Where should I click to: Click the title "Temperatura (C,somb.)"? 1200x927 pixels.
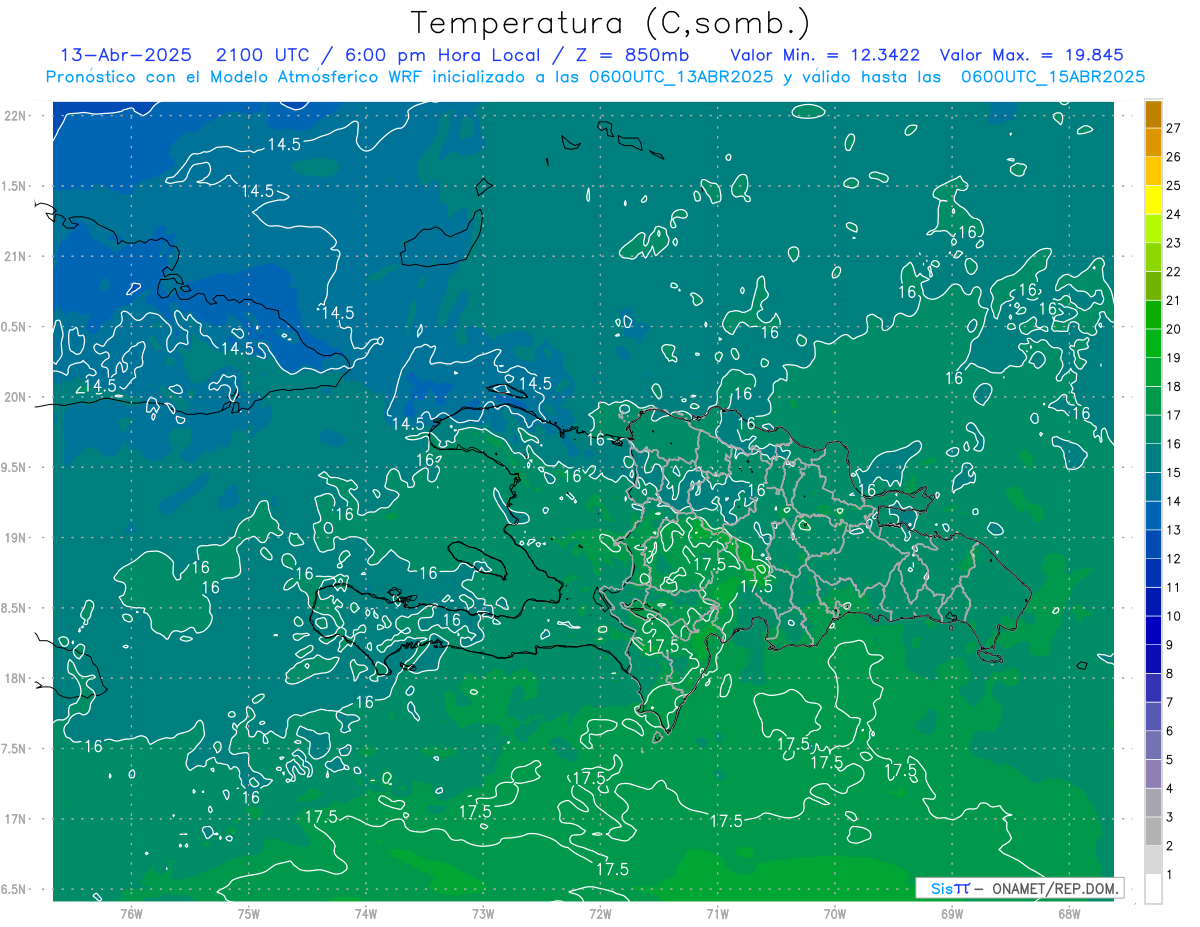[x=611, y=24]
